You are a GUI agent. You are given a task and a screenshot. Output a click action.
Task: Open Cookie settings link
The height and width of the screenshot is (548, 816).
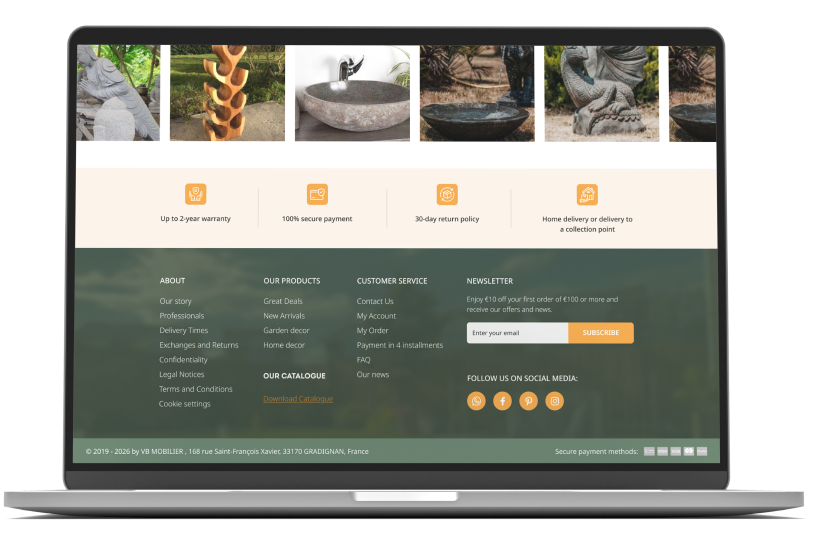185,404
